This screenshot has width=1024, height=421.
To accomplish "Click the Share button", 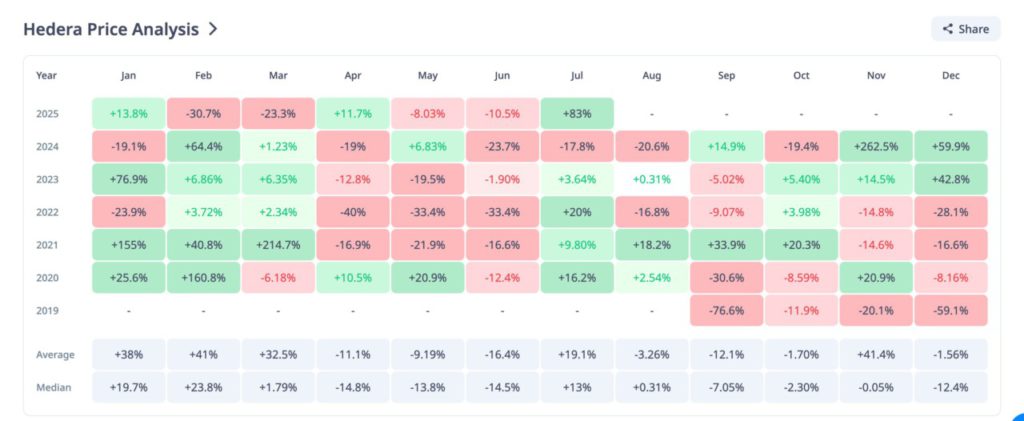I will coord(965,29).
